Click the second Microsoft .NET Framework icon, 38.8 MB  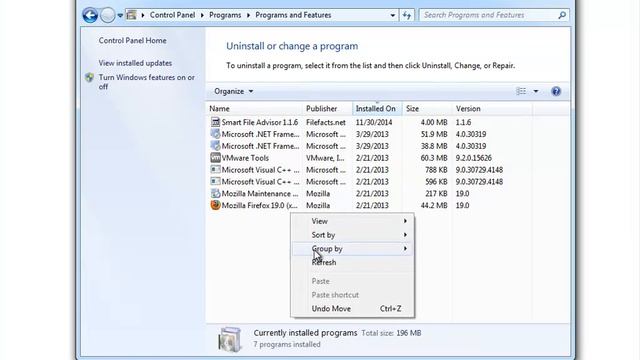point(215,146)
